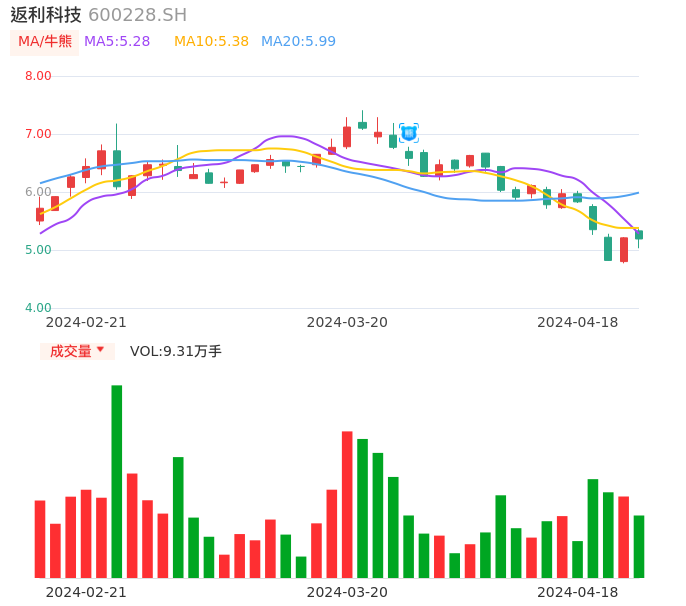Viewport: 686px width, 606px height.
Task: Click the 2024-03-20 date label under price chart
Action: tap(347, 322)
